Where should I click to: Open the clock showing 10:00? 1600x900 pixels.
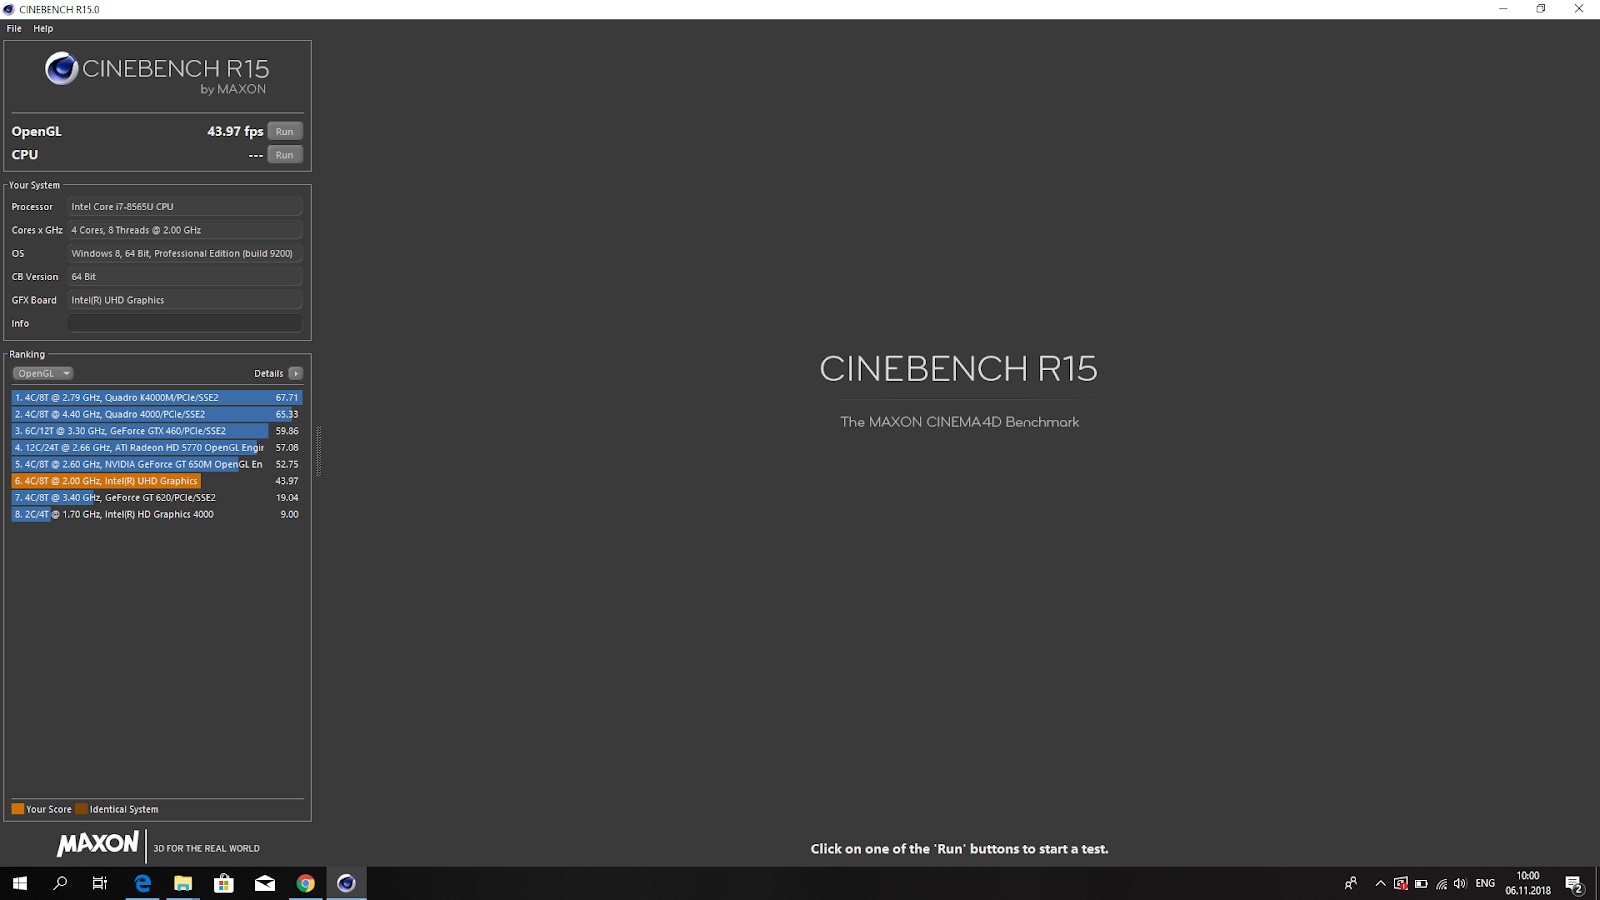[1528, 883]
